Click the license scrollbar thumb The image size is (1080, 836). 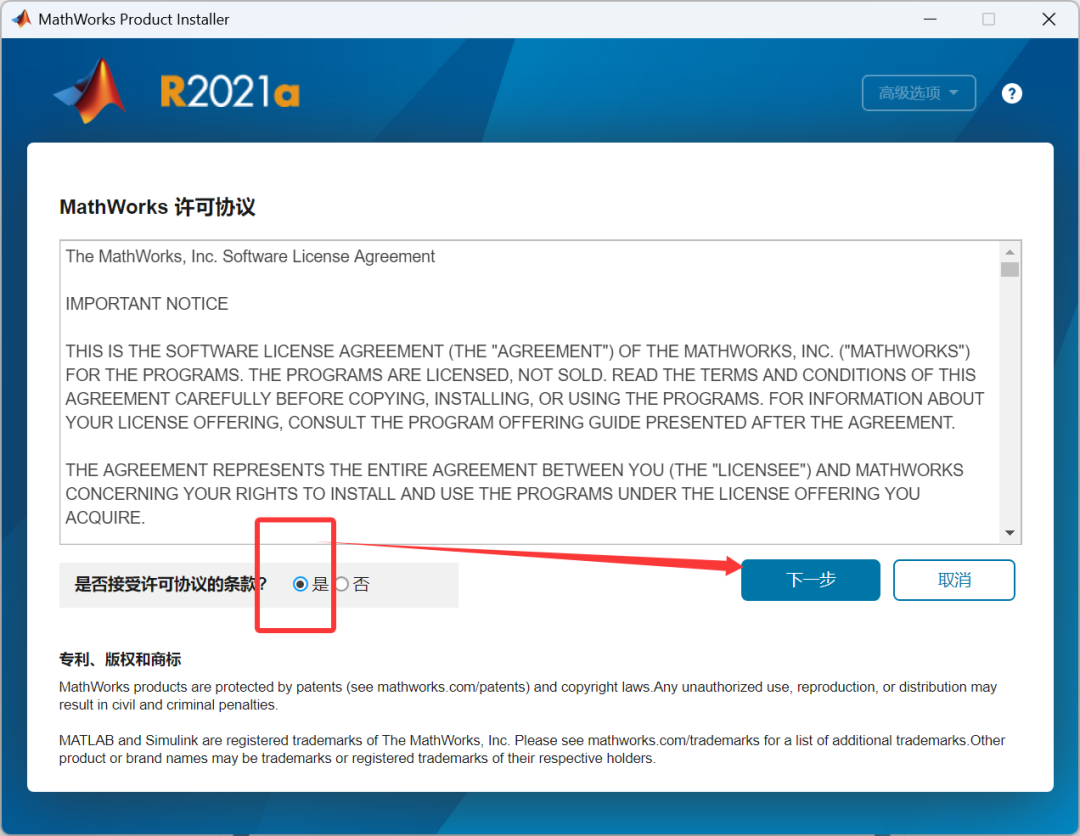click(x=1010, y=269)
